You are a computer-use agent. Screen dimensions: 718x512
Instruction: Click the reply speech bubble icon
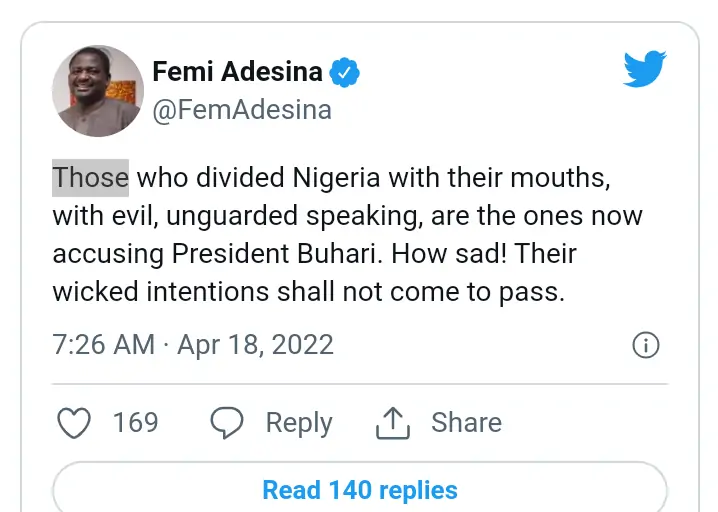coord(228,423)
